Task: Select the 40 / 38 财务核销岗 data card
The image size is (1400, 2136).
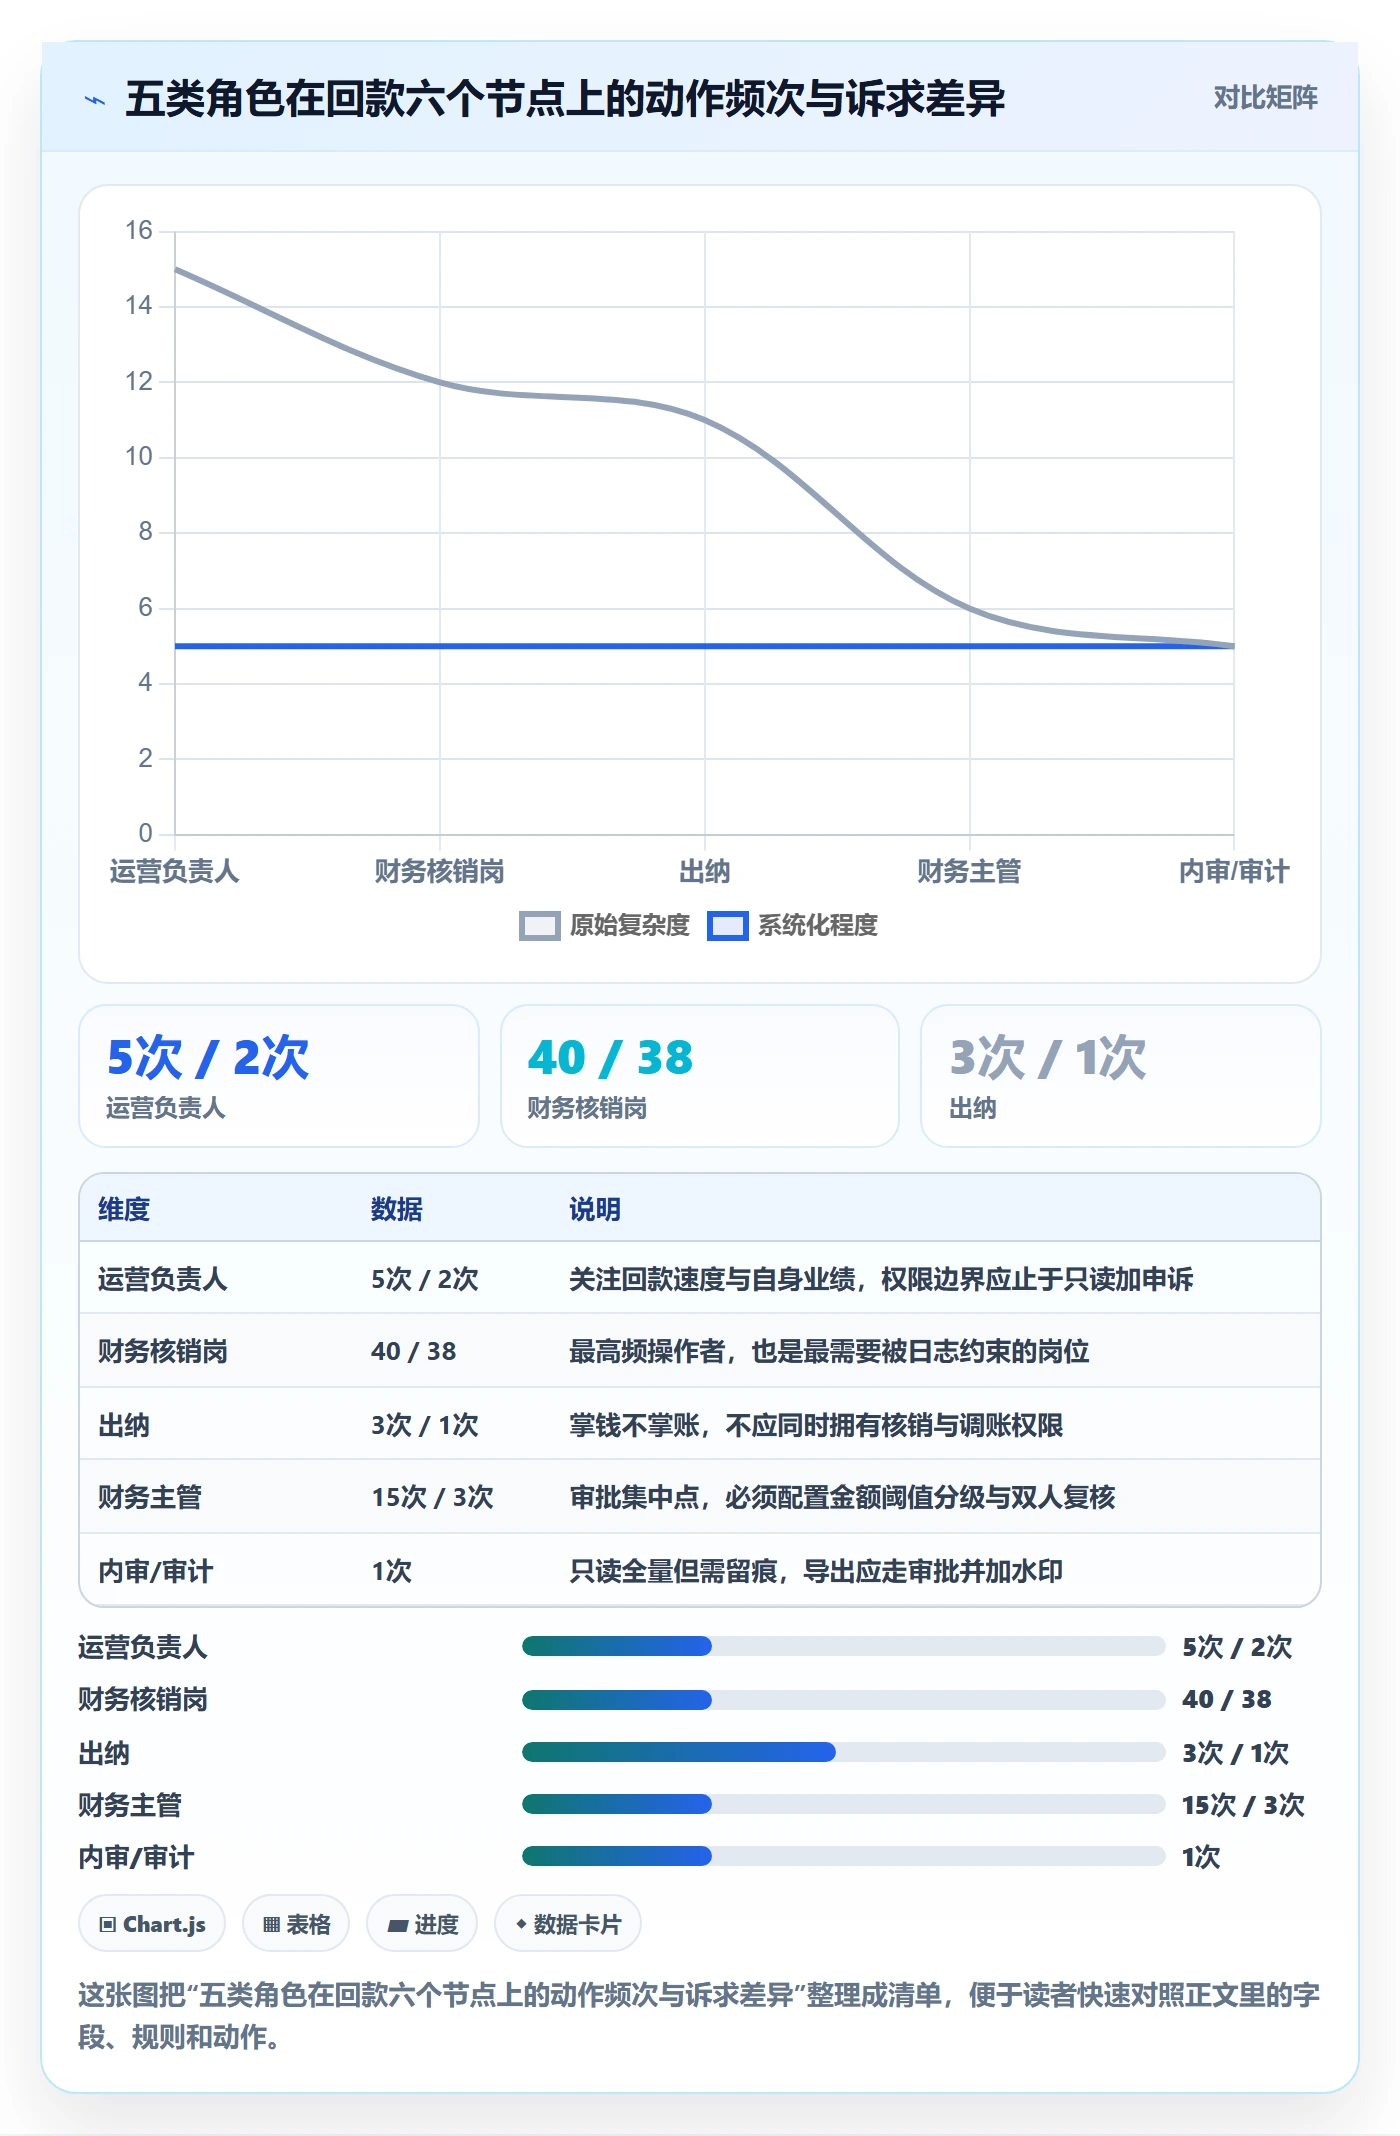Action: pyautogui.click(x=700, y=1076)
